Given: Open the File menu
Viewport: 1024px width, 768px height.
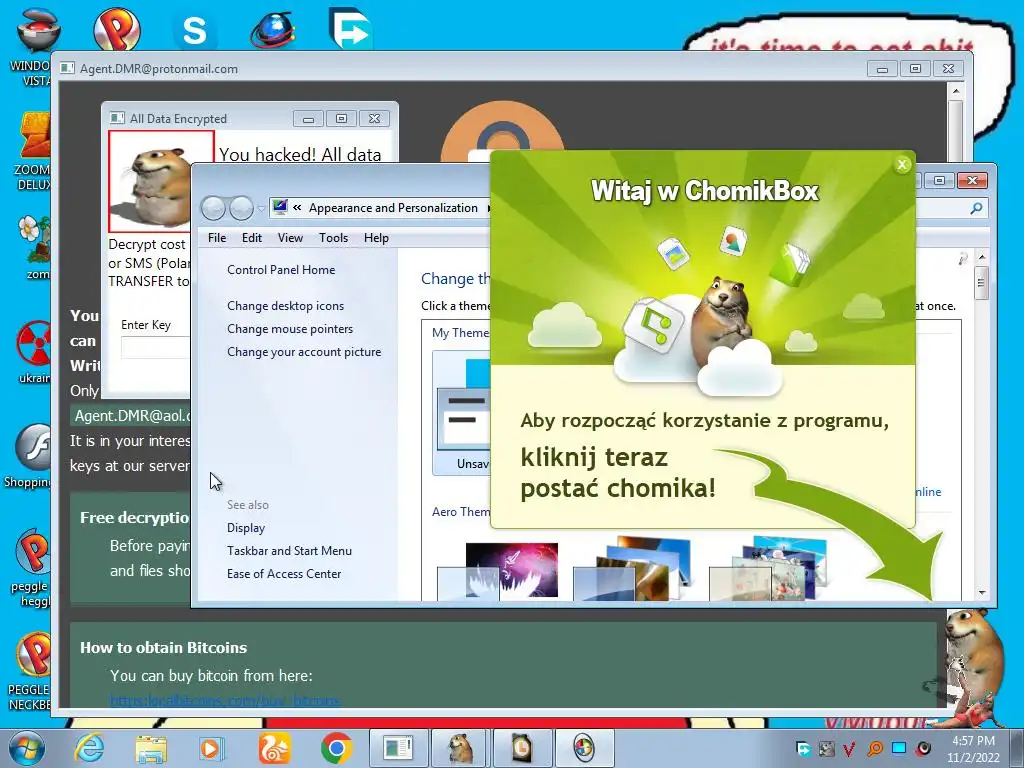Looking at the screenshot, I should click(217, 238).
